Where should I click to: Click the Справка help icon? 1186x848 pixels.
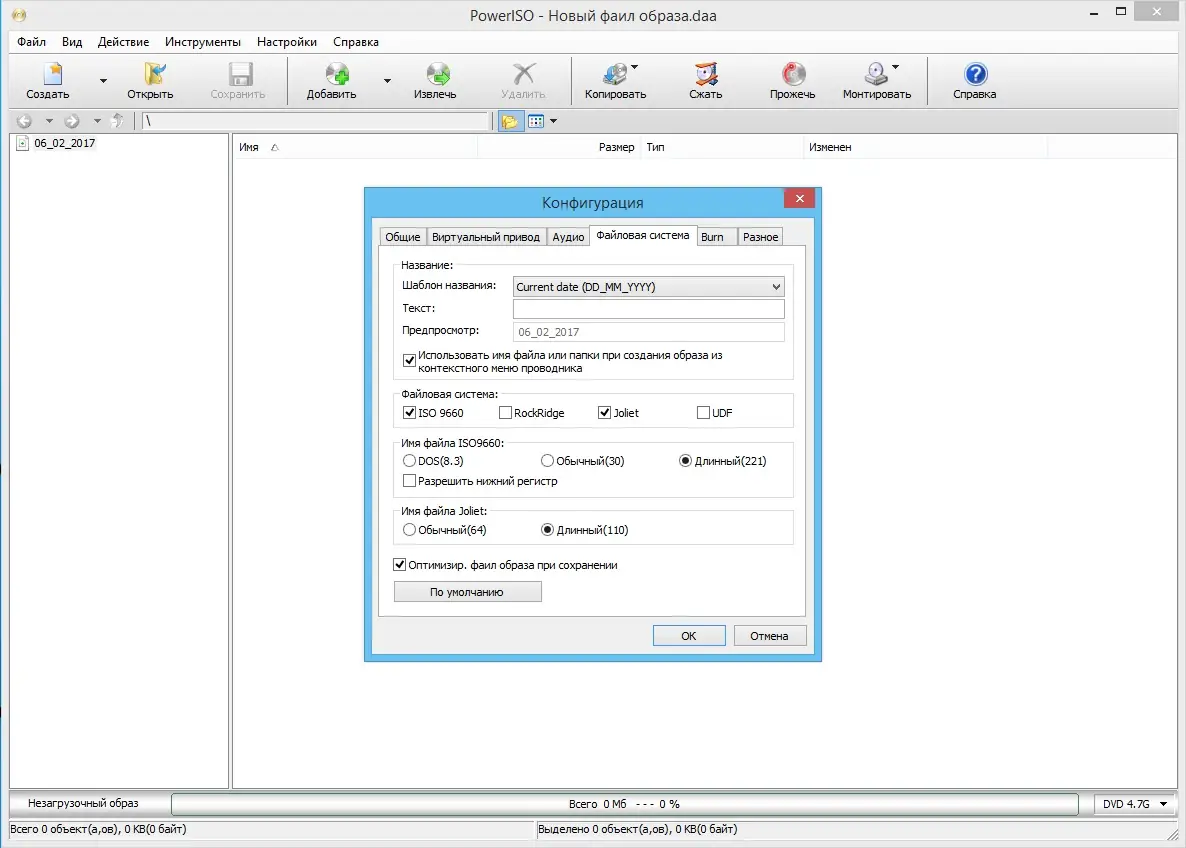pyautogui.click(x=971, y=80)
